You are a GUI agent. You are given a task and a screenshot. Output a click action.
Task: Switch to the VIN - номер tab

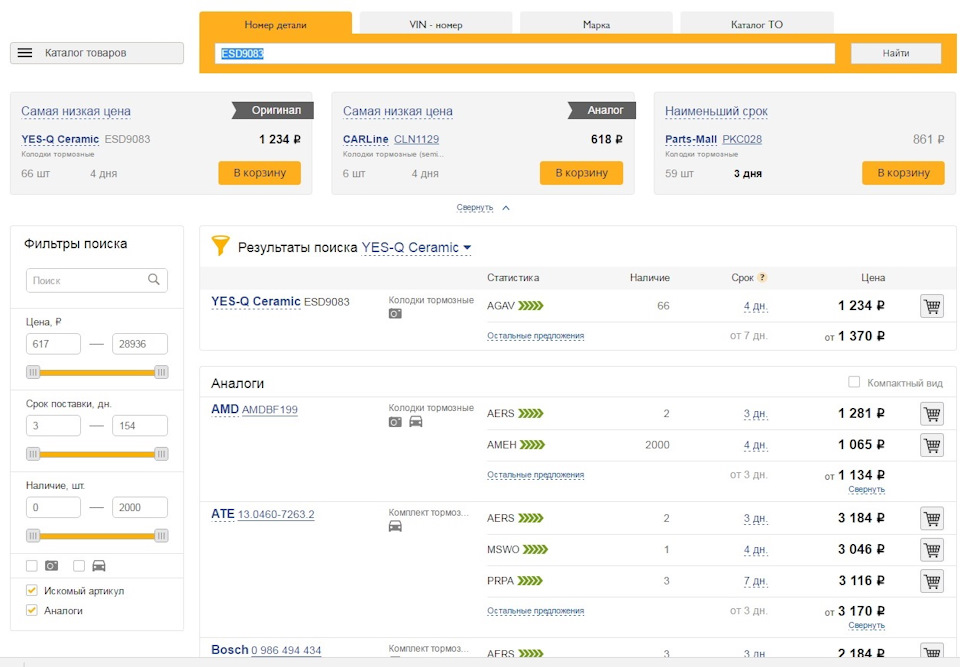click(436, 24)
